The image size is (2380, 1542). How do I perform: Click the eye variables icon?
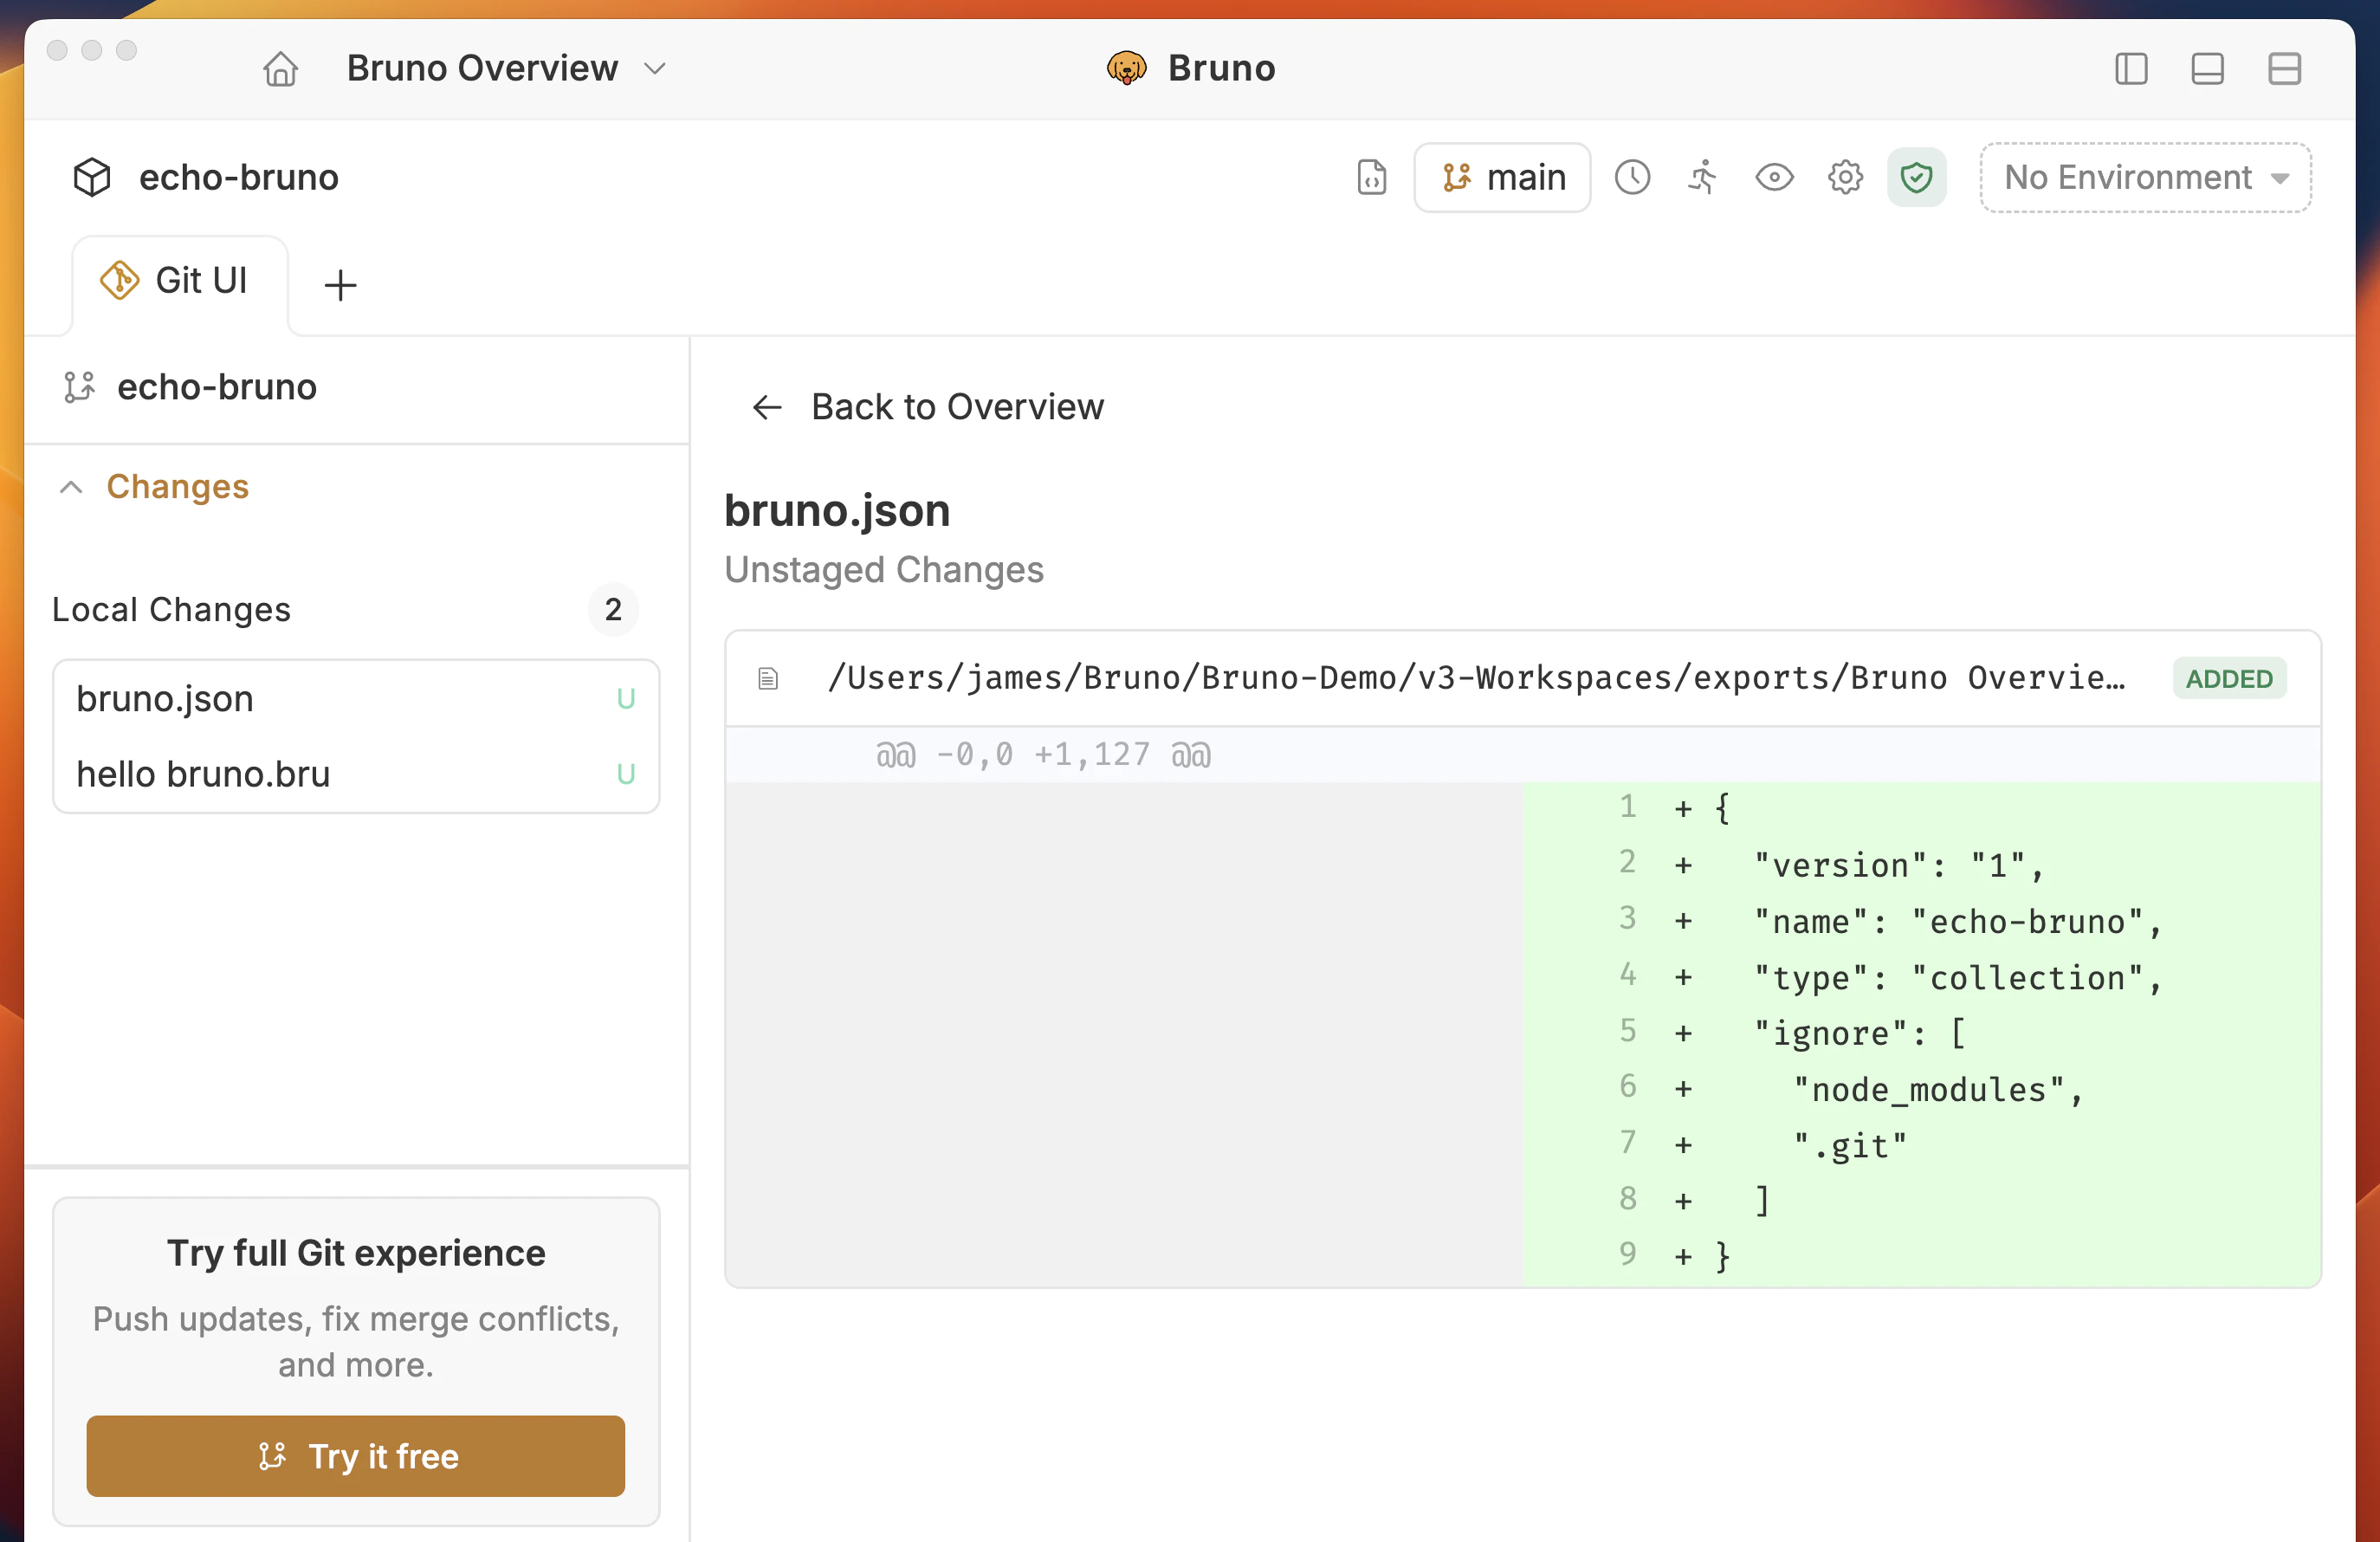[x=1774, y=177]
